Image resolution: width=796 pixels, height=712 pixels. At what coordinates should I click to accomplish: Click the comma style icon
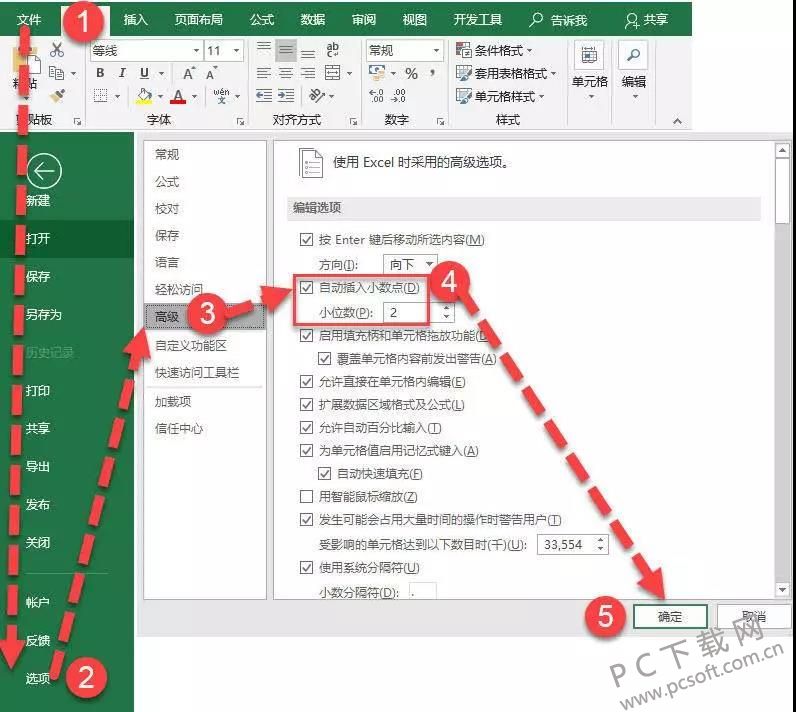(x=433, y=73)
